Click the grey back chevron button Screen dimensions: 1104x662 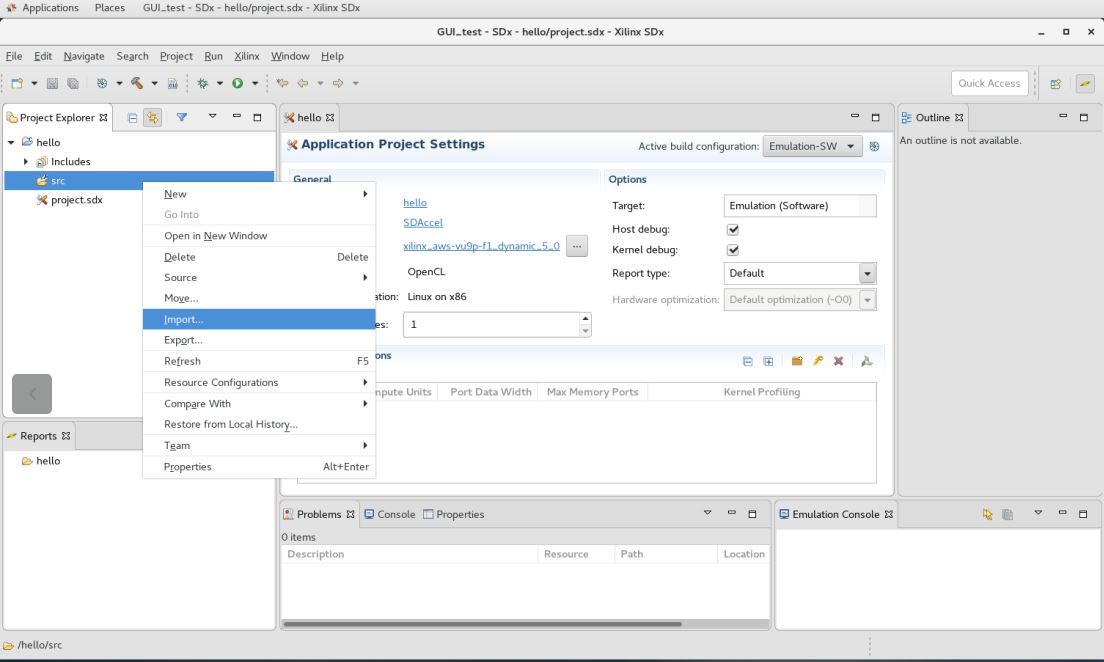click(32, 394)
